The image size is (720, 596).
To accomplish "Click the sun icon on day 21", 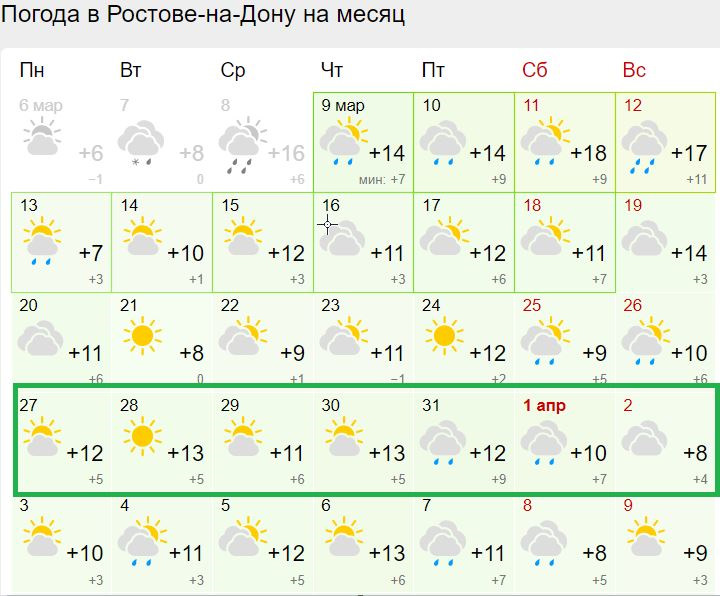I will 141,336.
